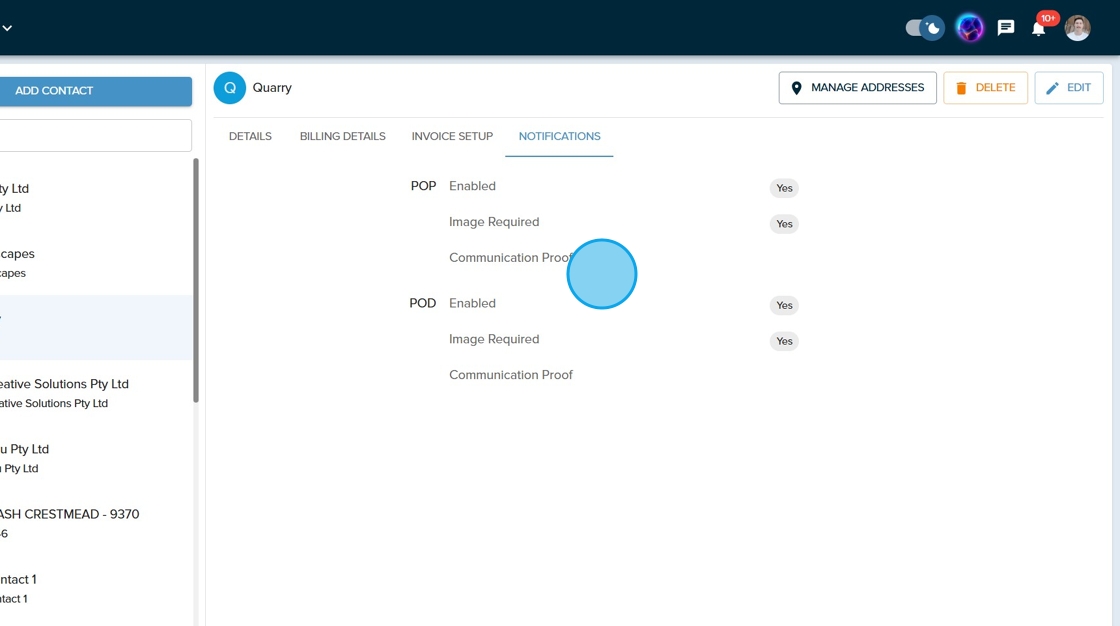Click the Quarry contact avatar icon
The image size is (1120, 626).
229,88
